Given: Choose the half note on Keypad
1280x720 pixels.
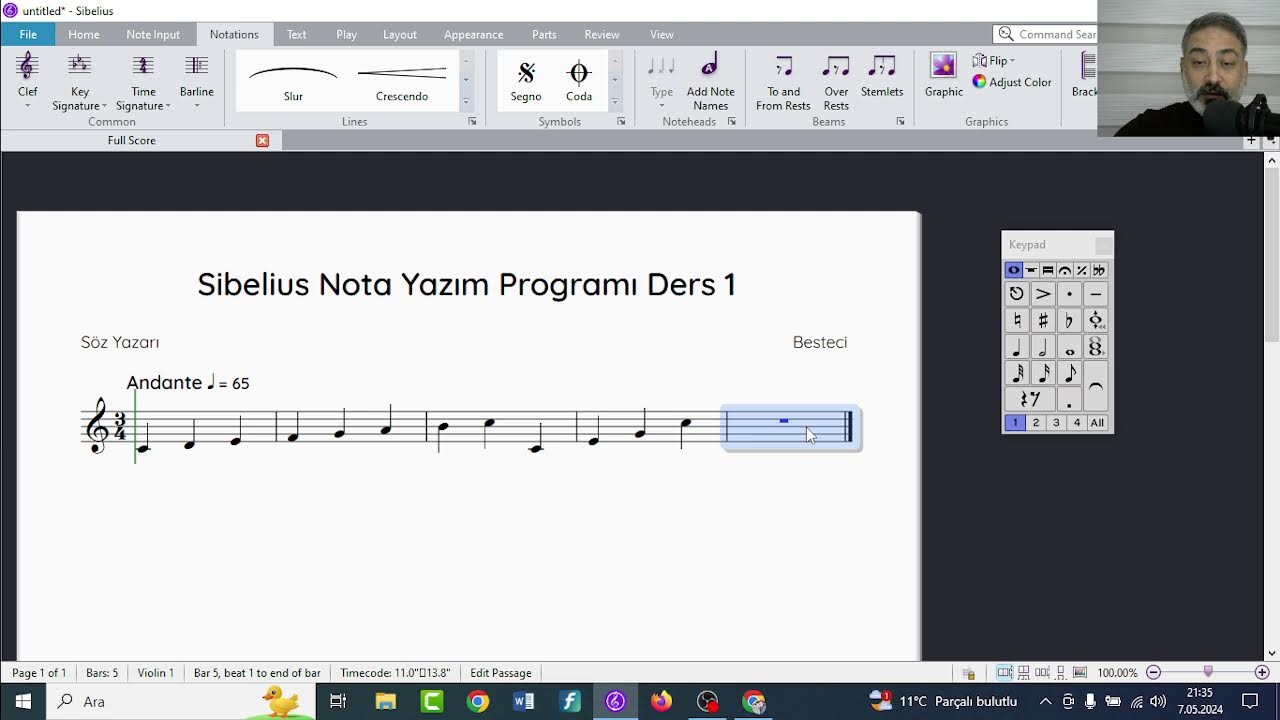Looking at the screenshot, I should click(1043, 347).
